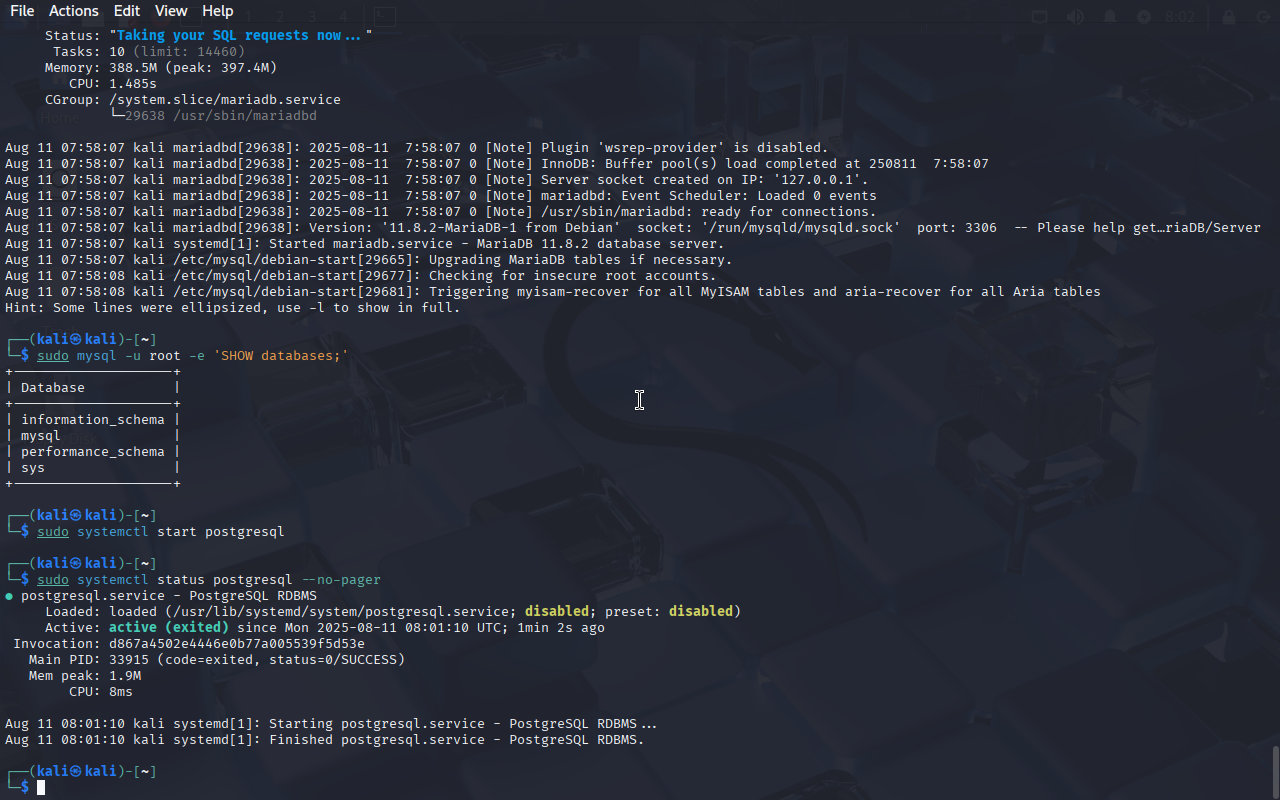Viewport: 1280px width, 800px height.
Task: Click the 'Starting postgresql.service' log line
Action: 331,723
